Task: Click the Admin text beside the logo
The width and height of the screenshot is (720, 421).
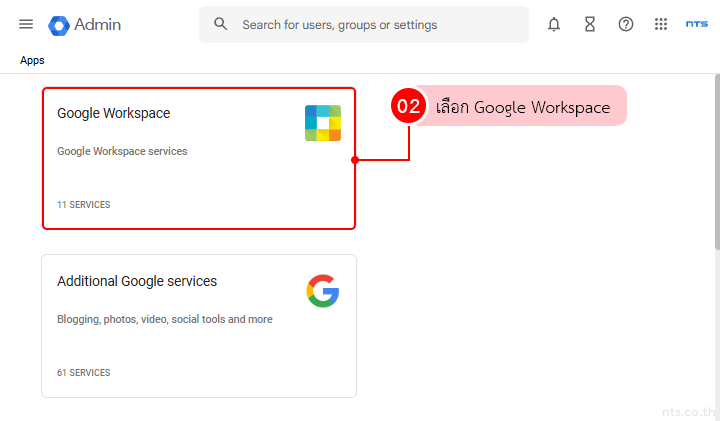Action: click(x=97, y=25)
